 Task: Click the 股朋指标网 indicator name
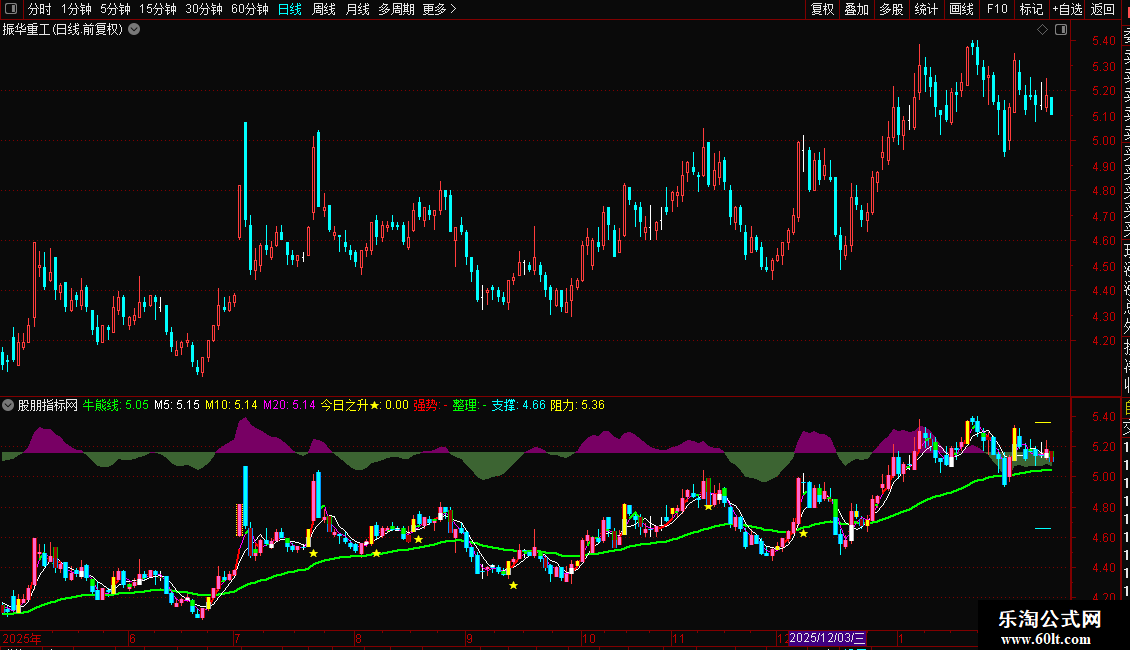(x=48, y=405)
